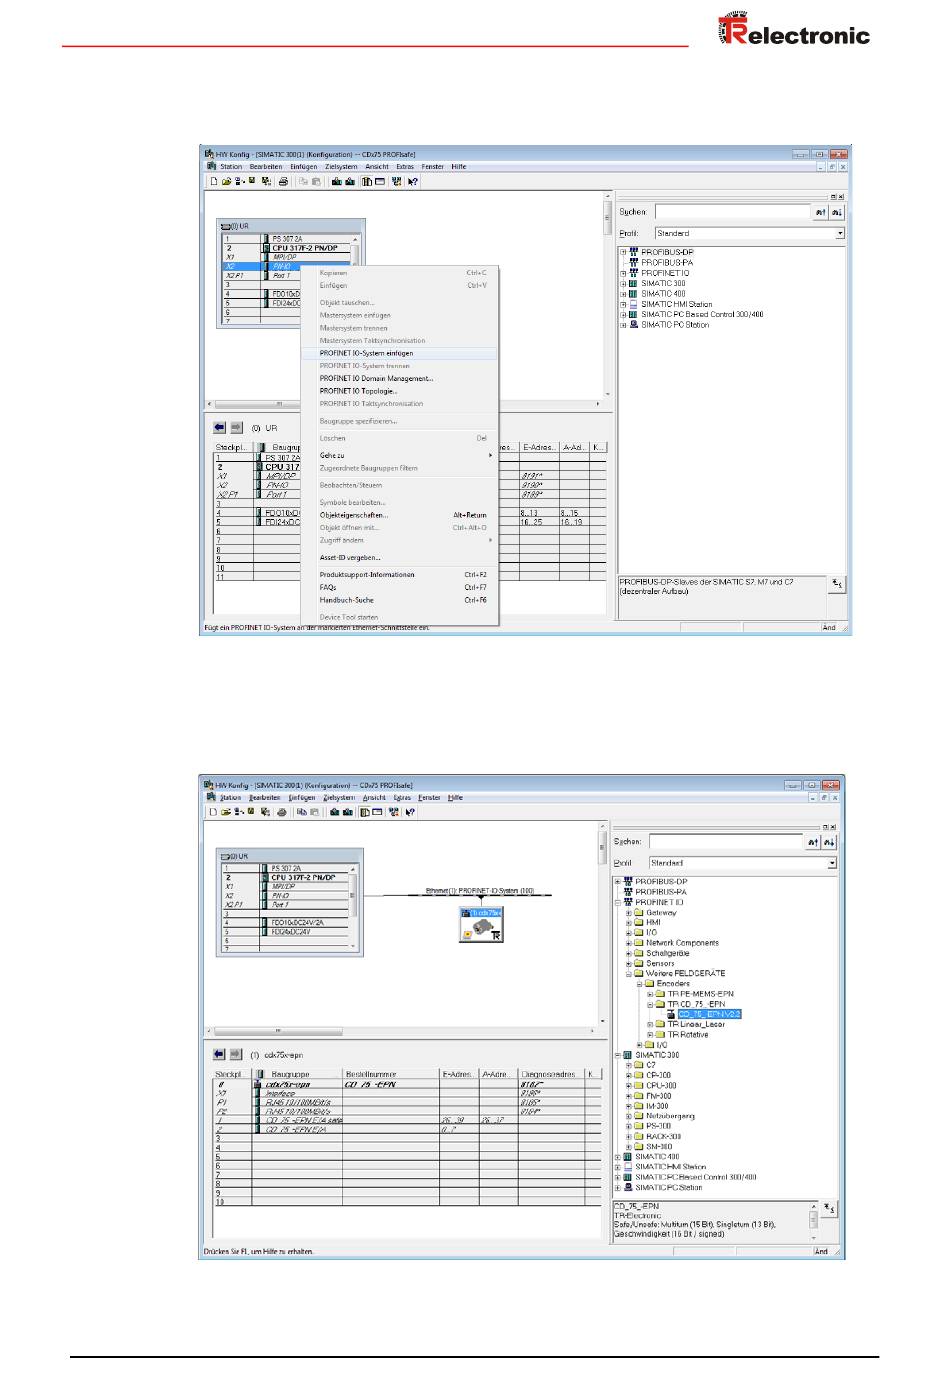Viewport: 950px width, 1387px height.
Task: Open Zielsystem menu in upper HW Konfig window
Action: coord(341,167)
